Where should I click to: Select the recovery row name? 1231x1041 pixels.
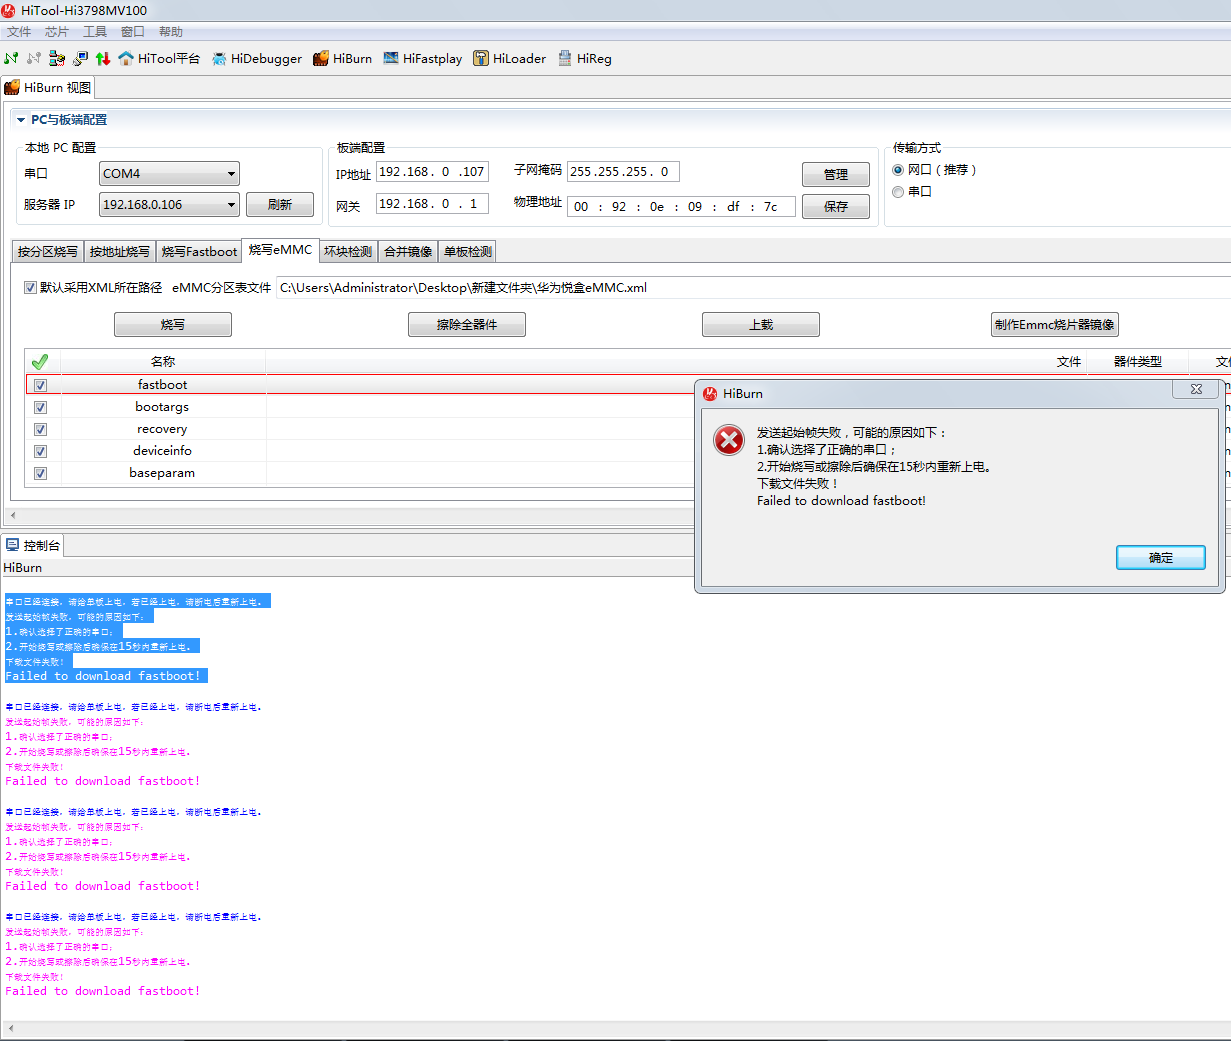(162, 429)
